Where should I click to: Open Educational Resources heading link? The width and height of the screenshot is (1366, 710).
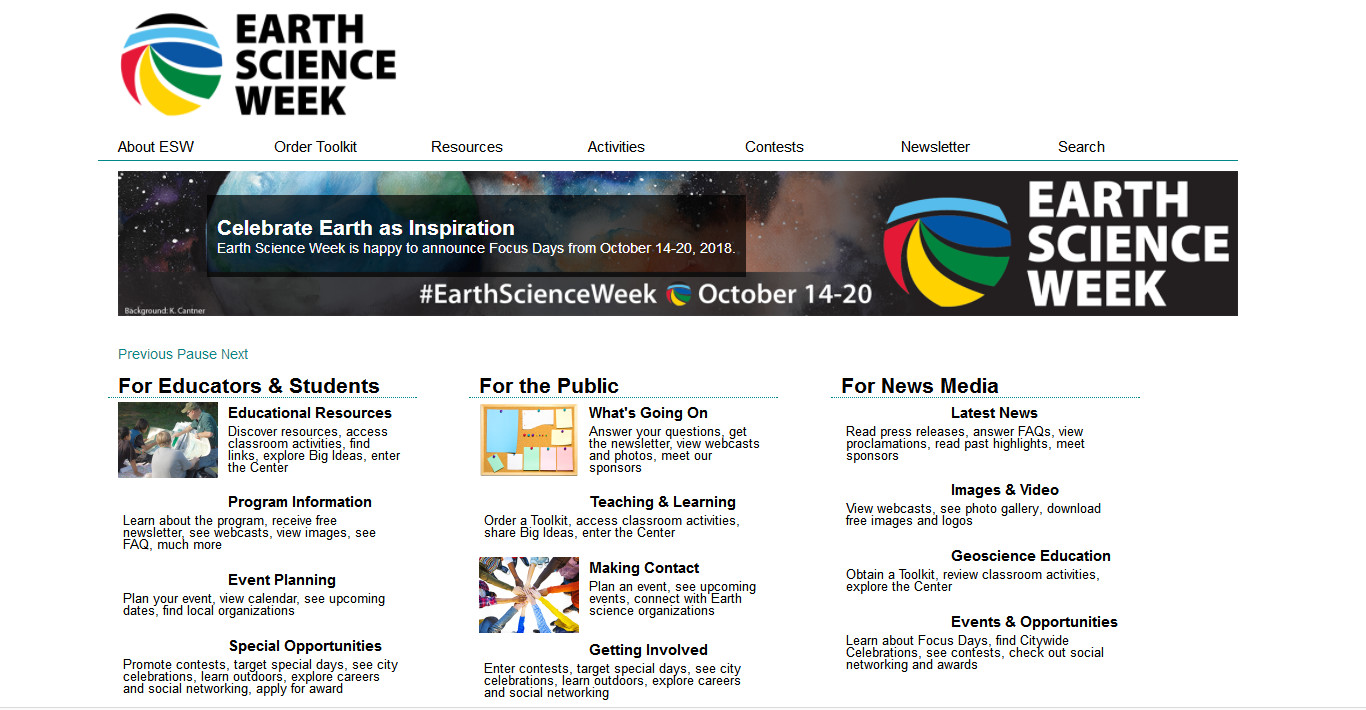point(310,413)
